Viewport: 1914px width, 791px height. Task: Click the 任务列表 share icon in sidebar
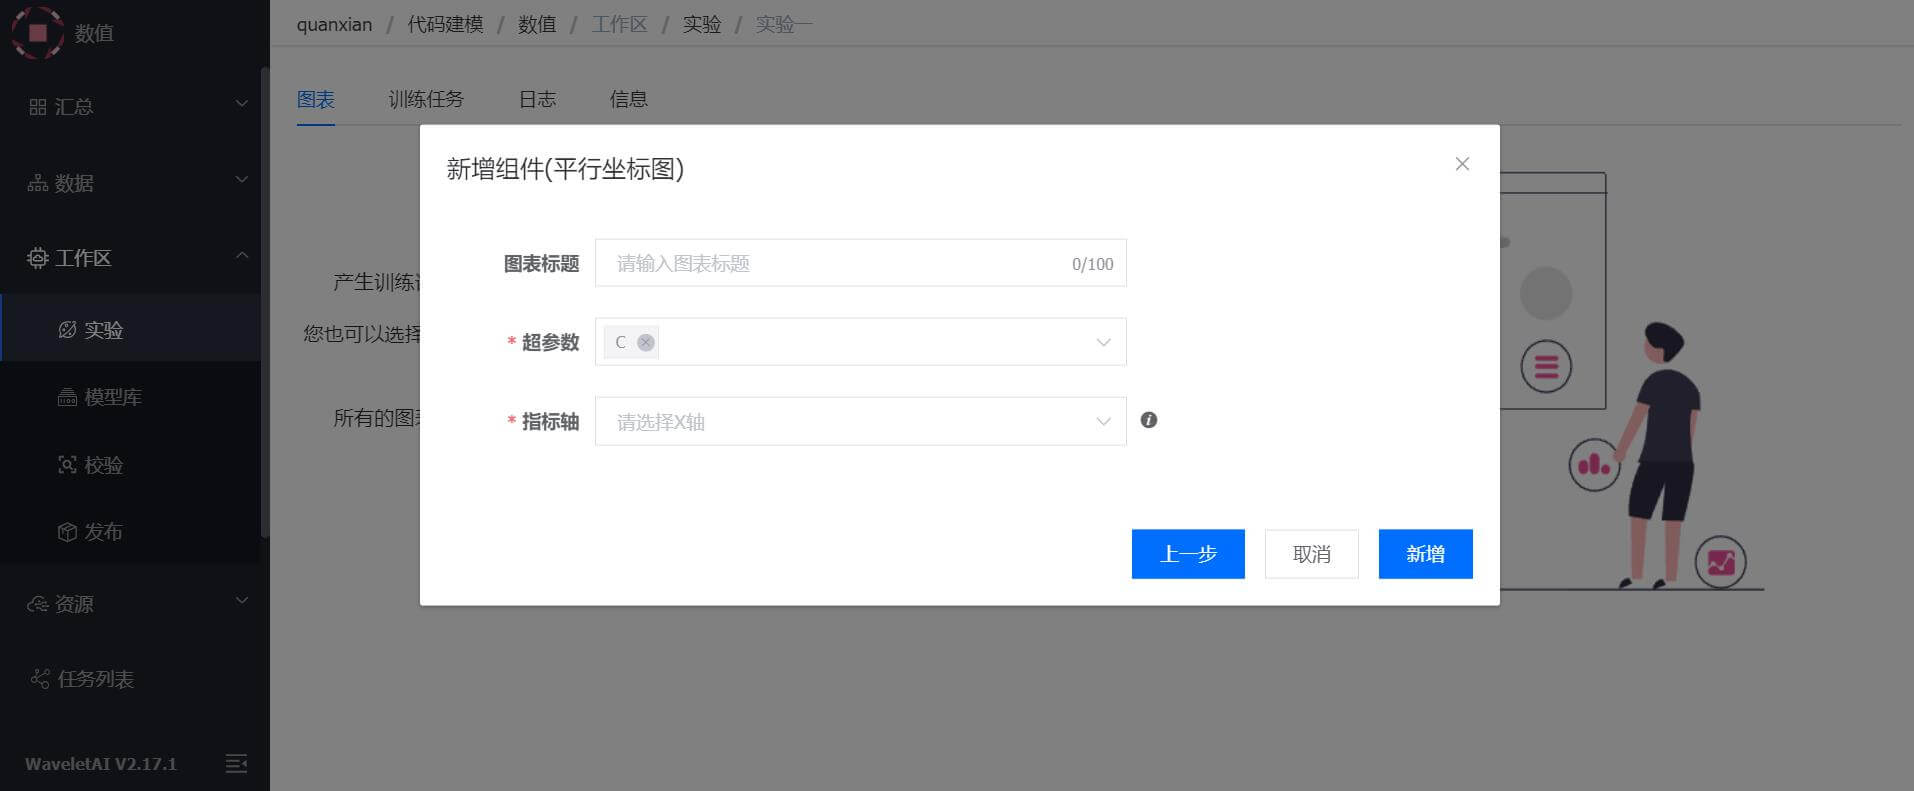tap(40, 679)
